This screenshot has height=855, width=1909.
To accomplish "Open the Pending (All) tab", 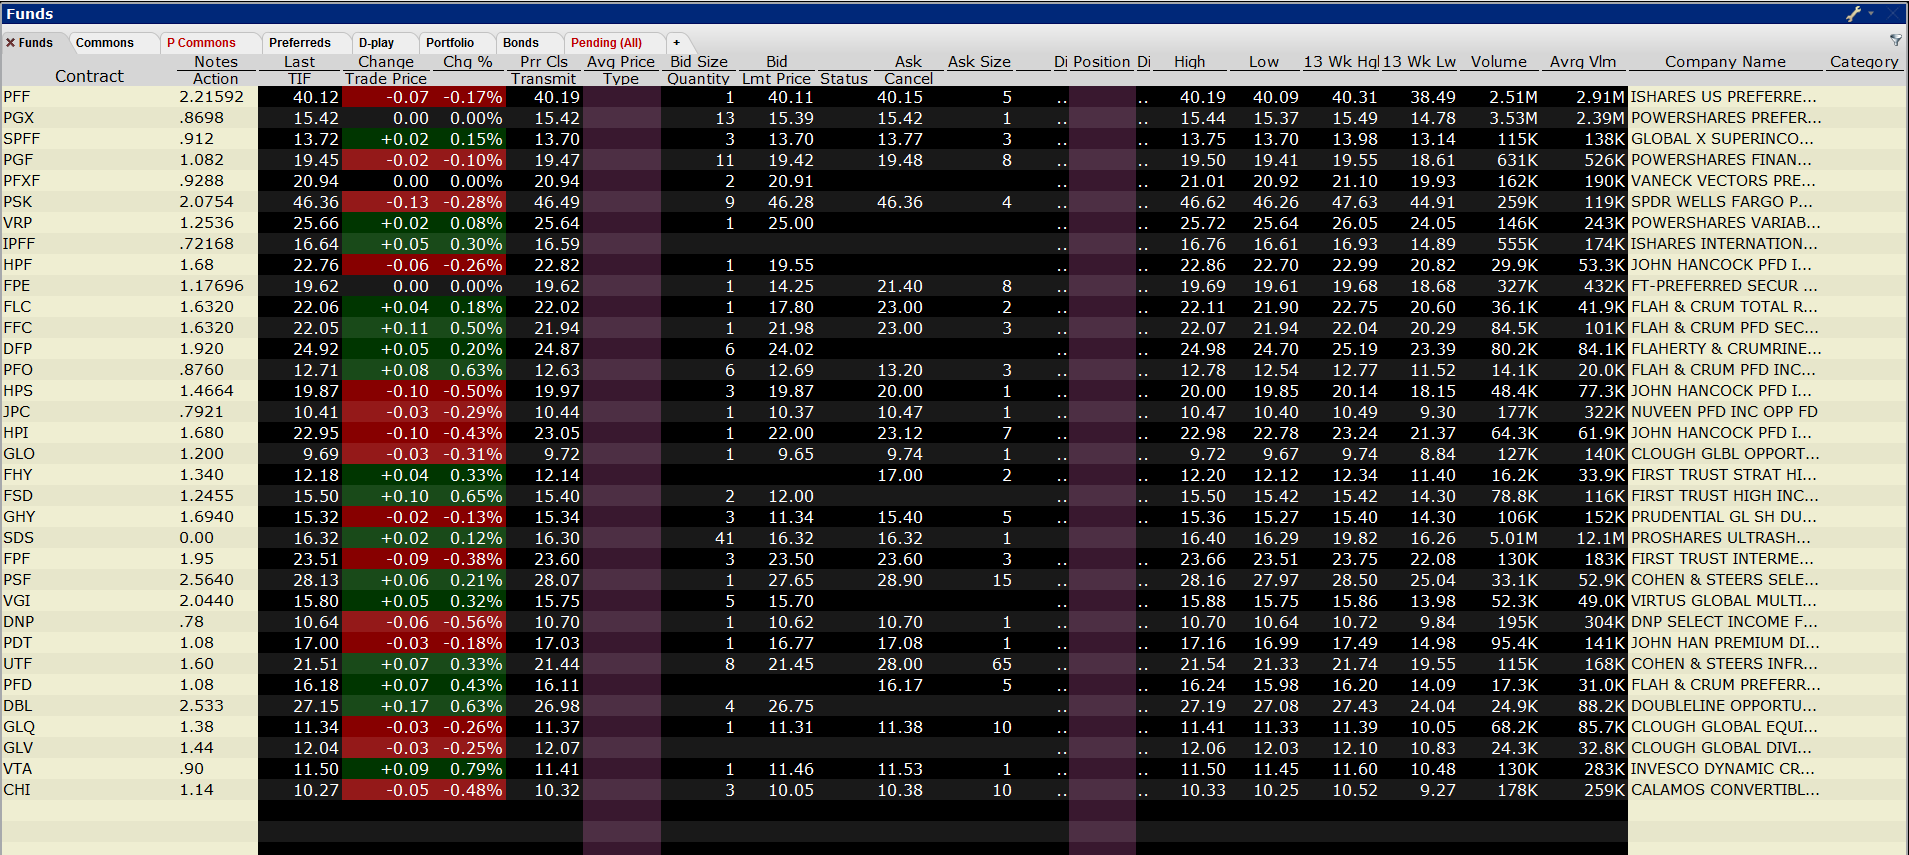I will pos(606,43).
